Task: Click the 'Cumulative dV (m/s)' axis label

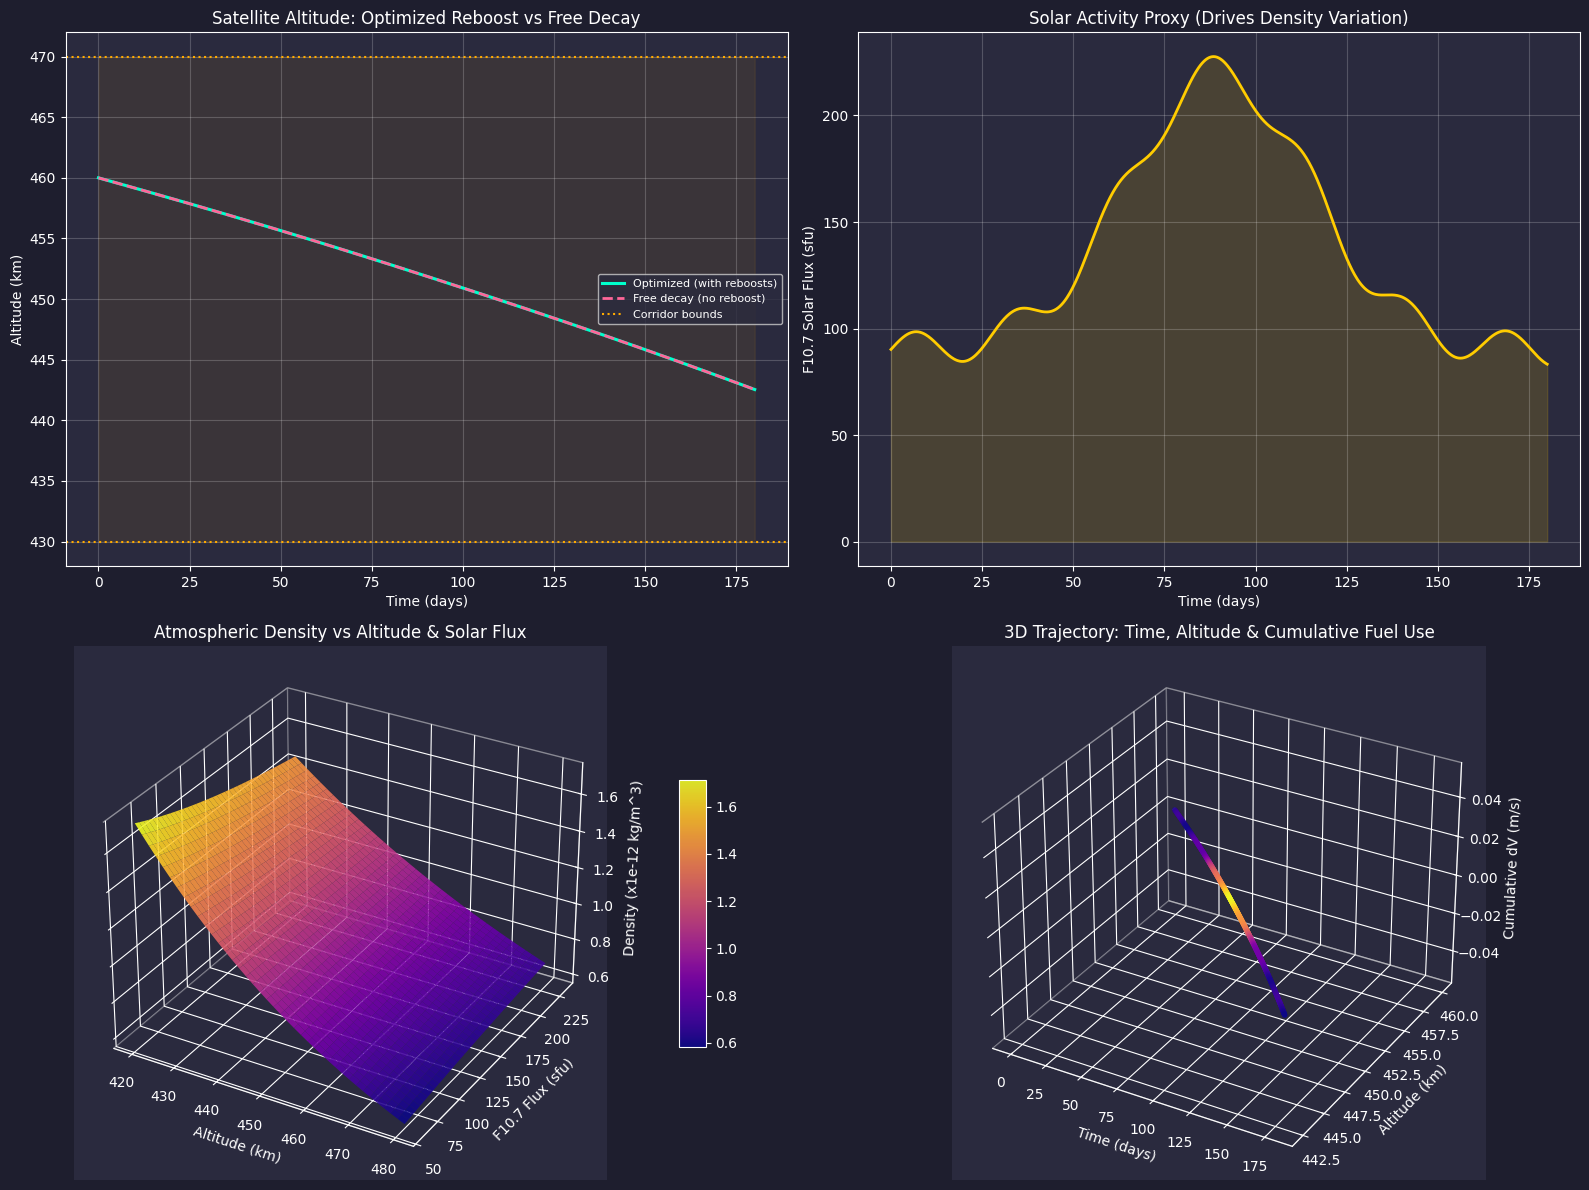Action: [x=1512, y=868]
